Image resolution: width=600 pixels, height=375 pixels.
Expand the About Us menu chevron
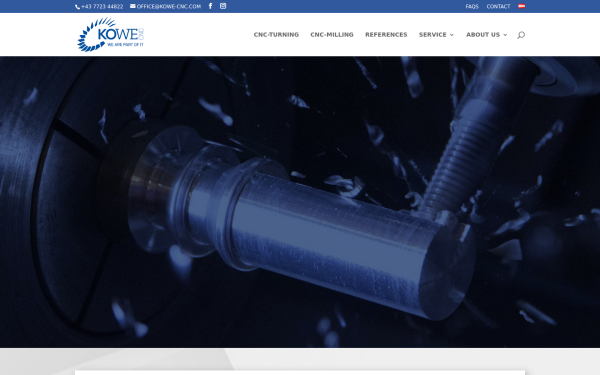pyautogui.click(x=505, y=35)
